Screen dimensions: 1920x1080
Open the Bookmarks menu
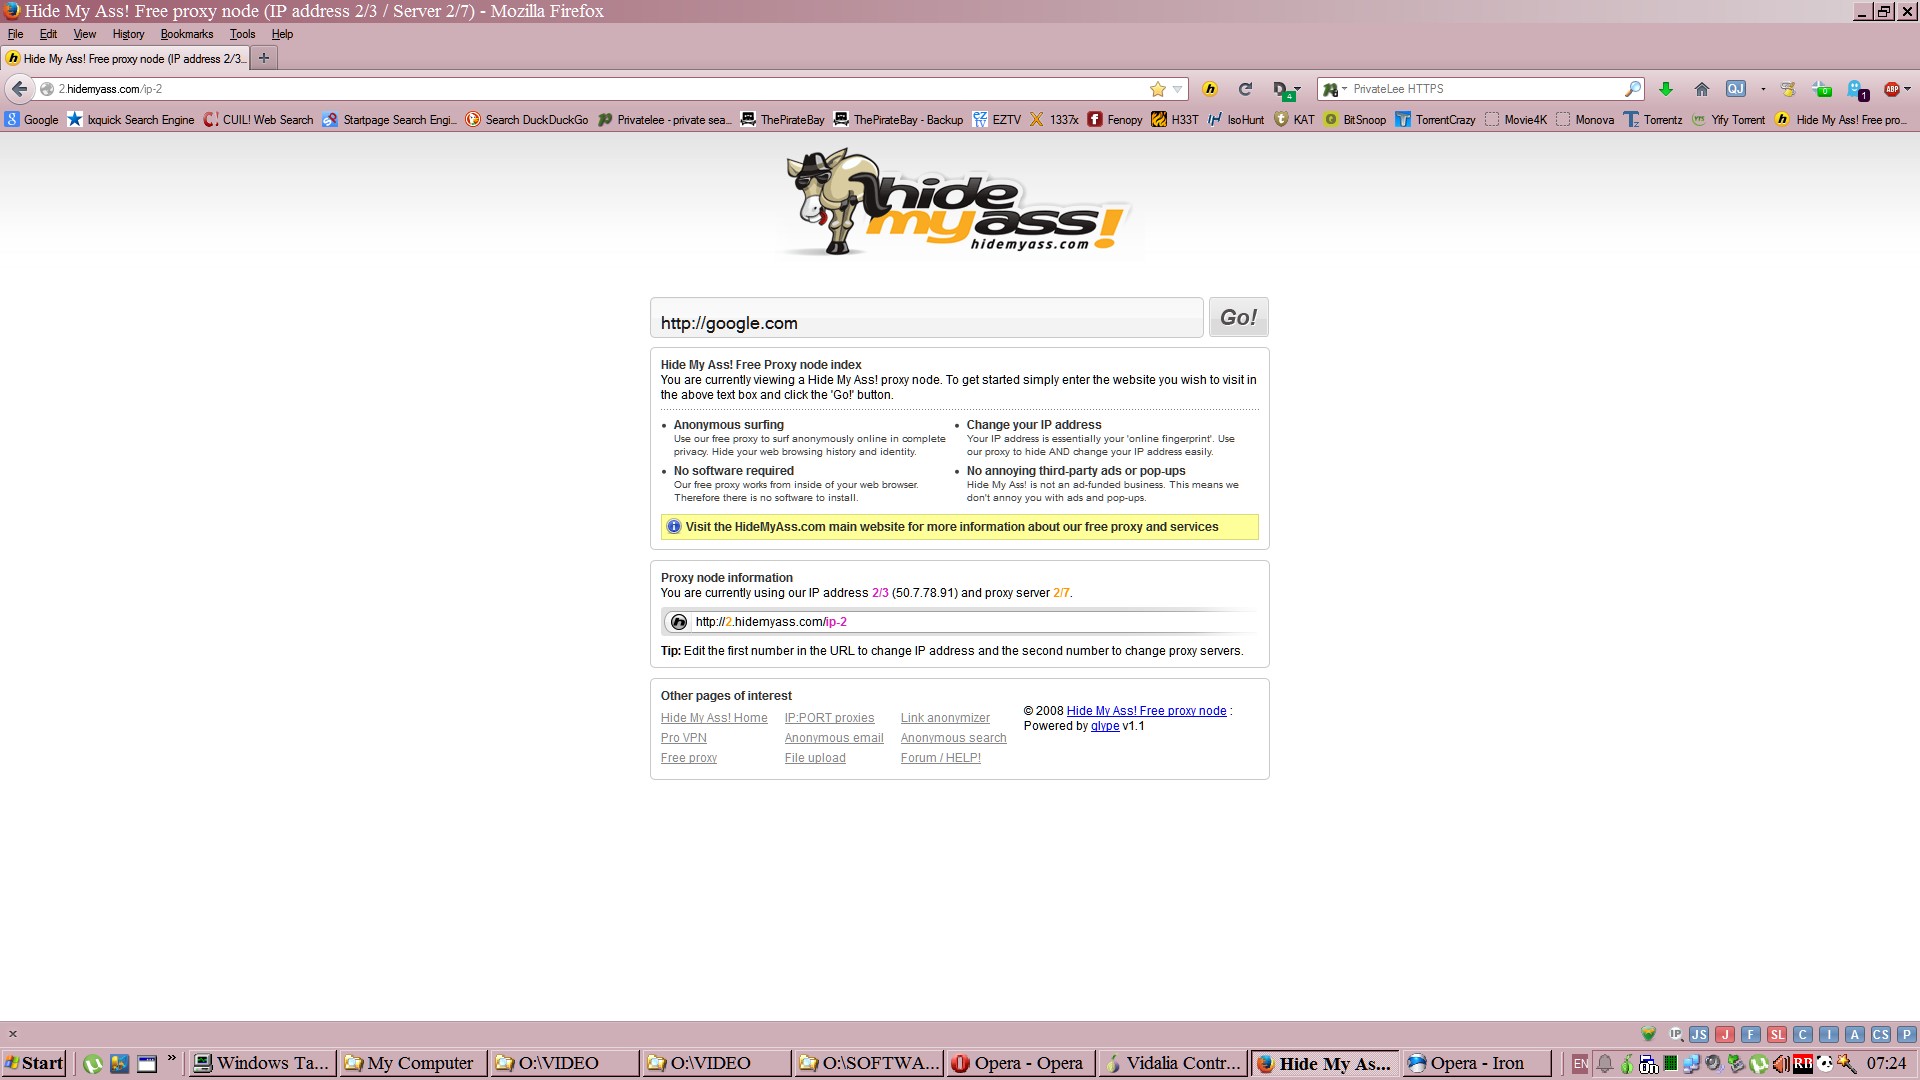[x=186, y=34]
